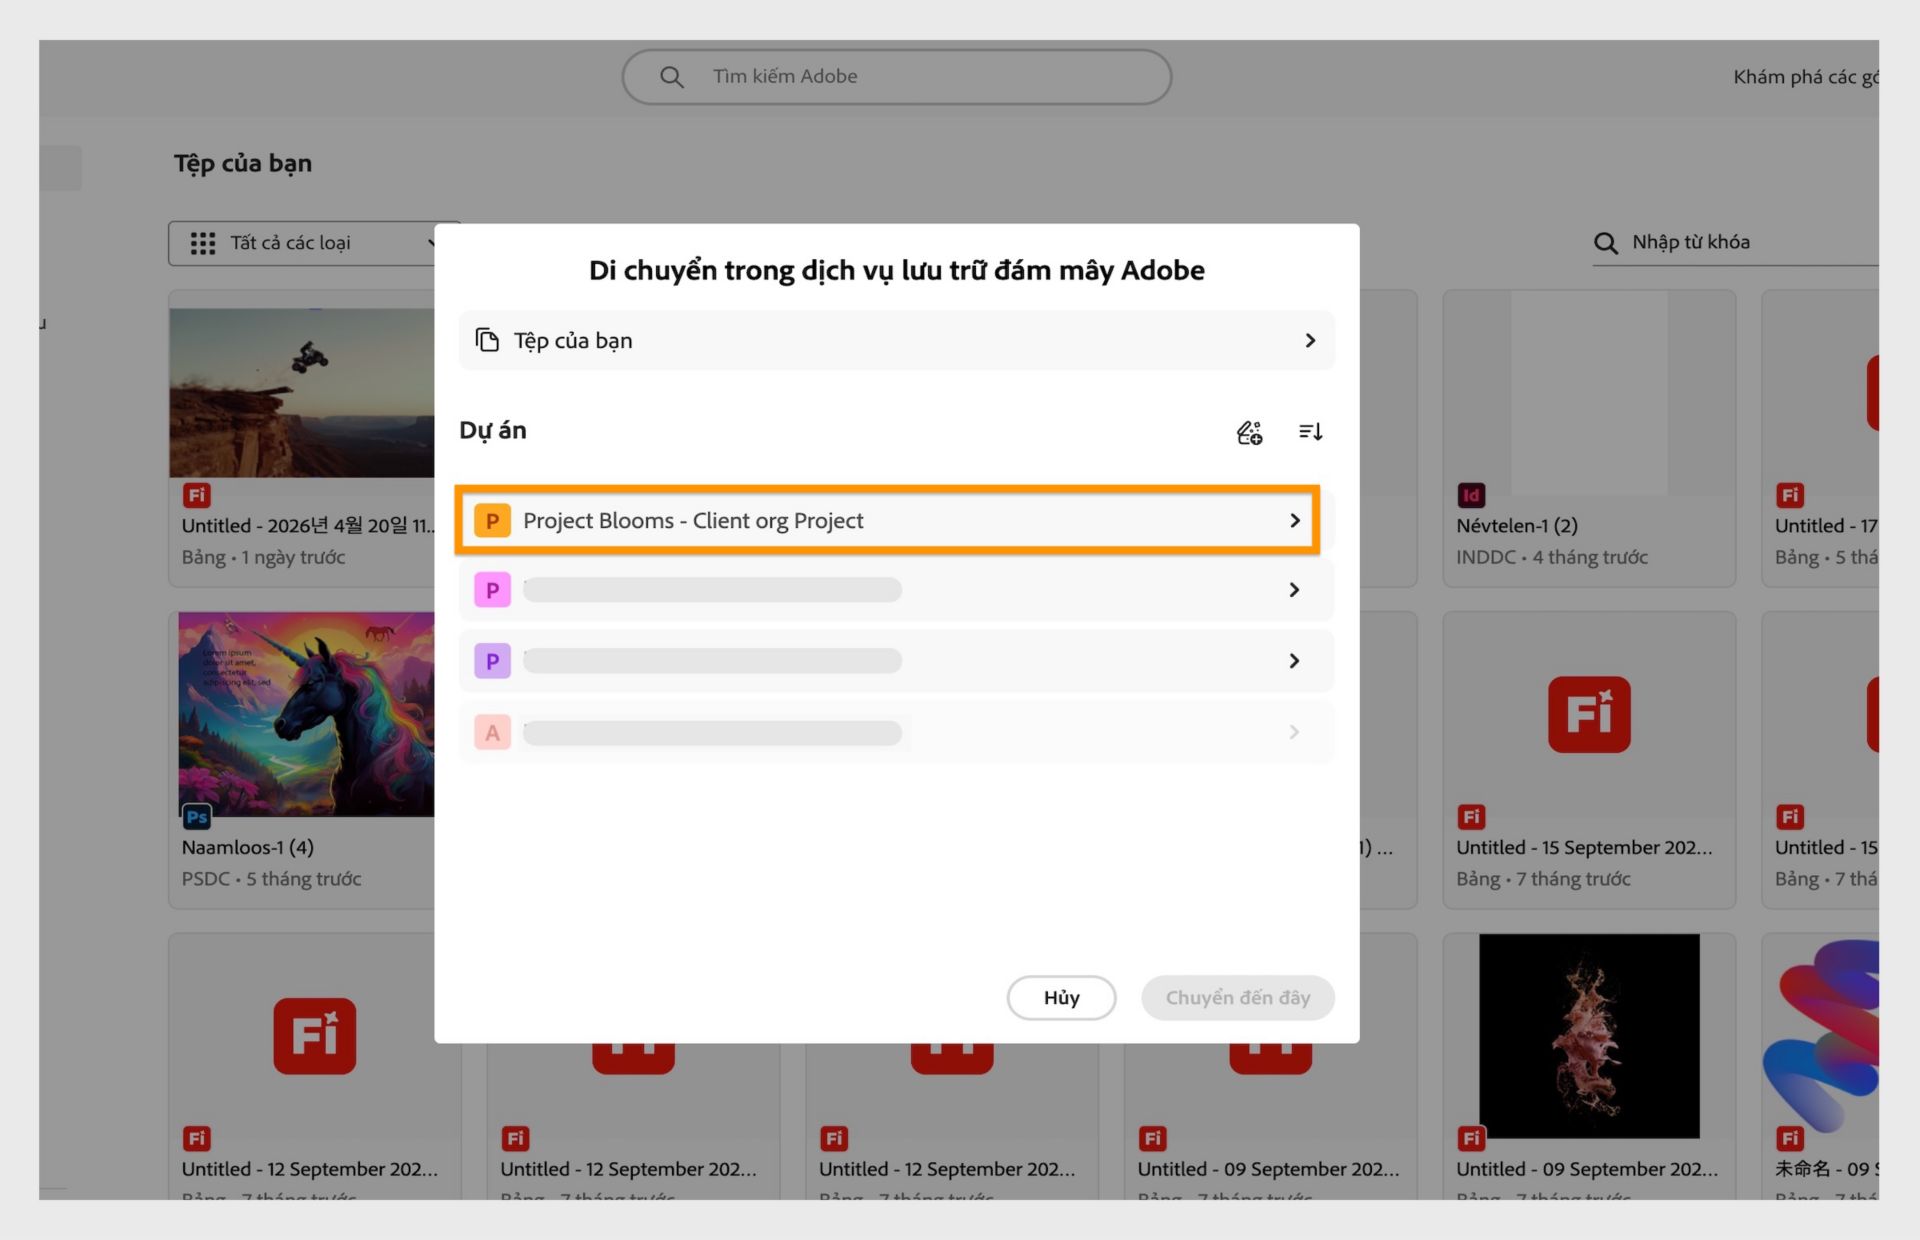
Task: Click the faded A project icon
Action: (492, 733)
